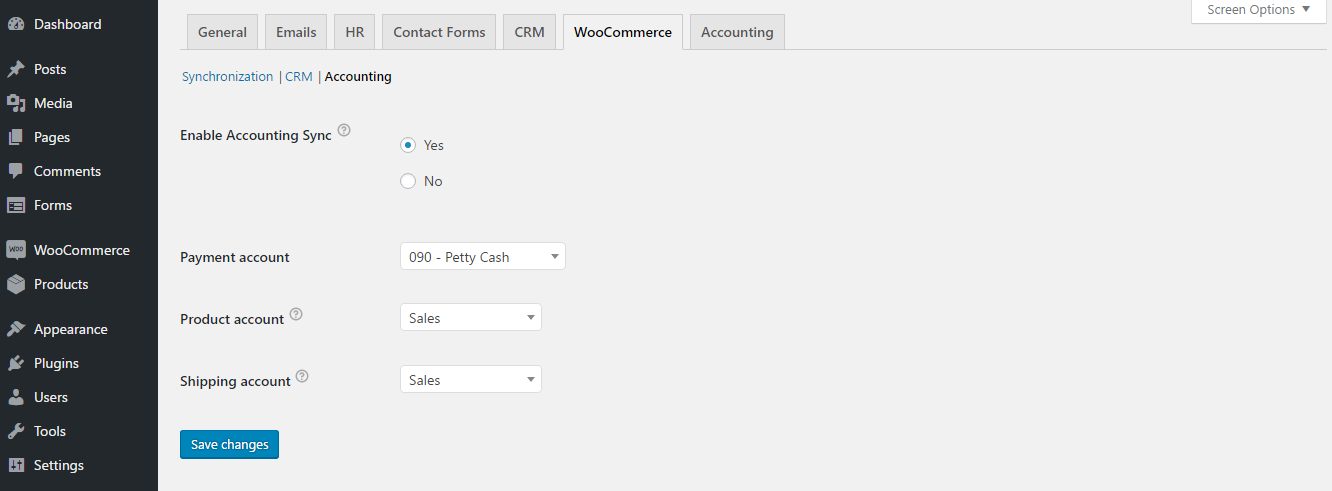
Task: Open the Payment account dropdown
Action: (482, 257)
